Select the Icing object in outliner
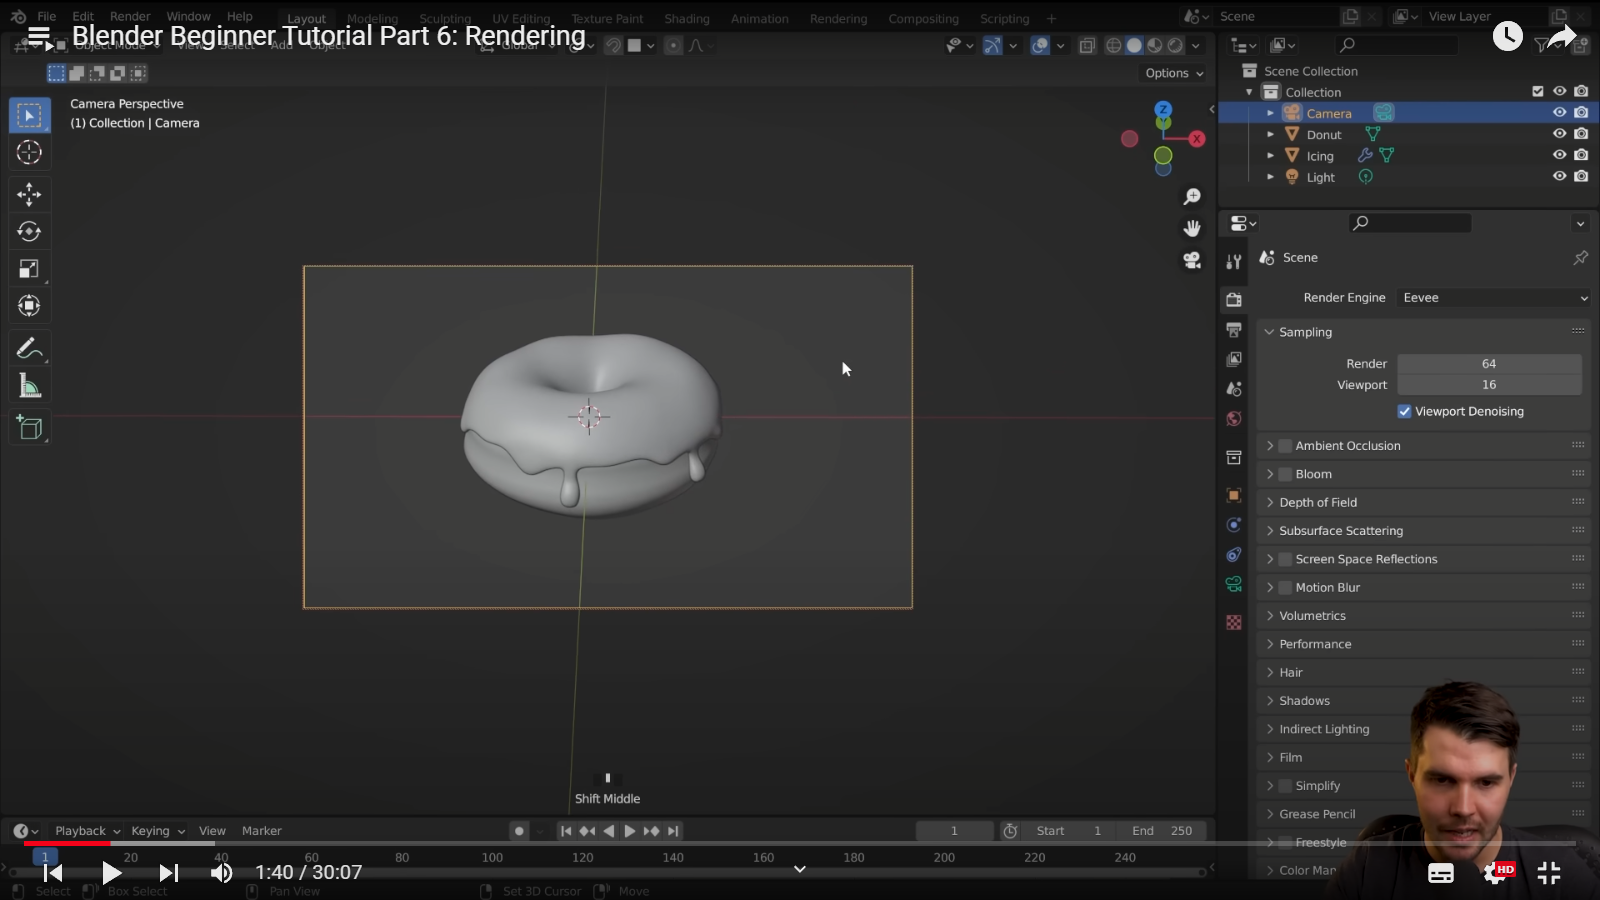Screen dimensions: 1600x900 (1320, 156)
